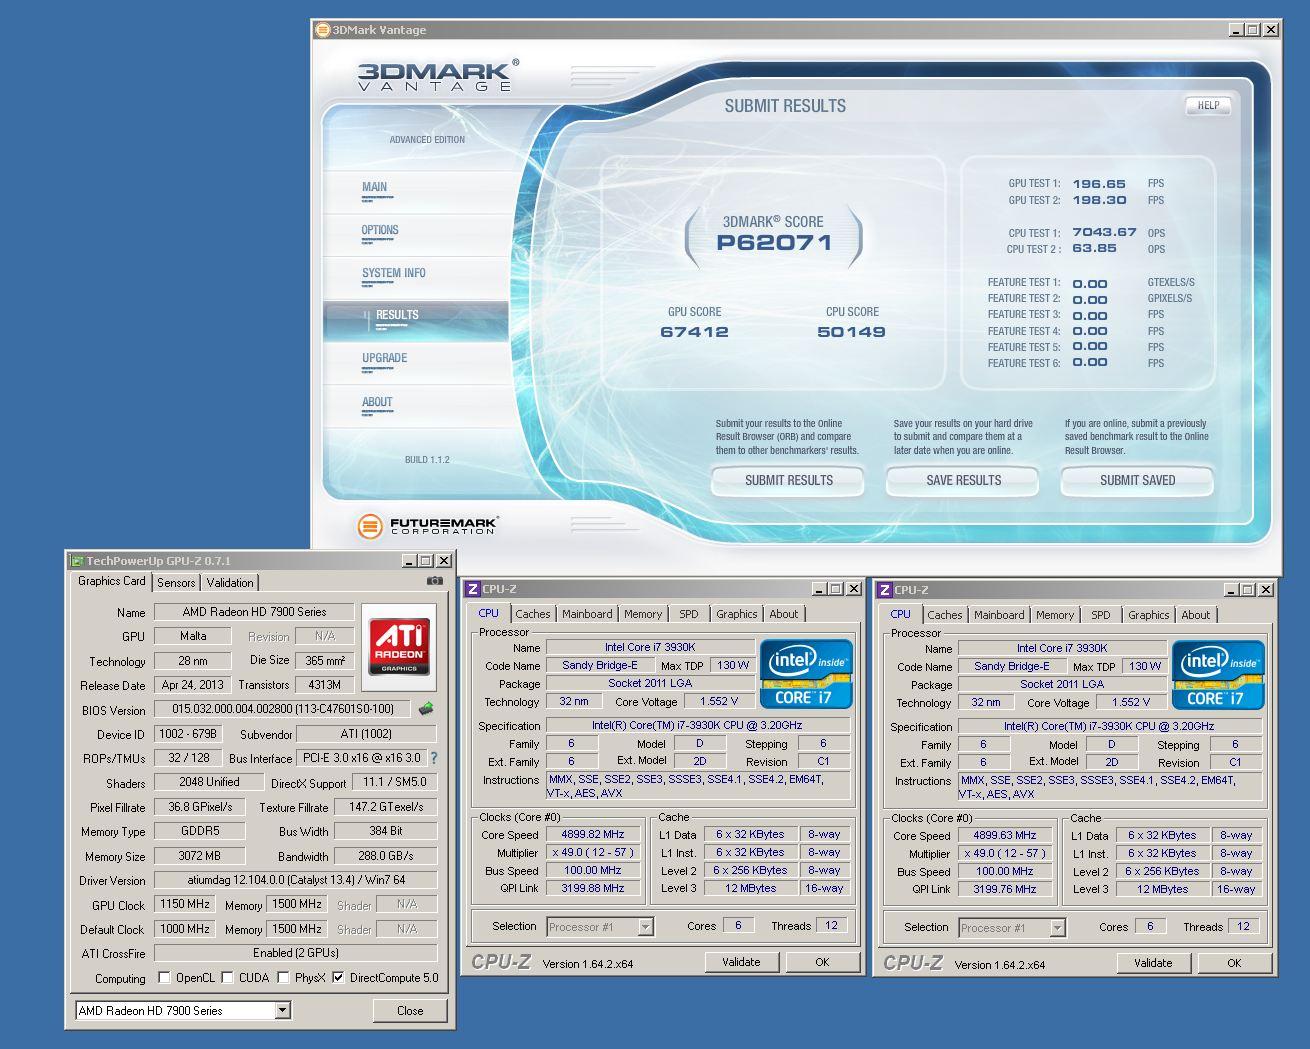Open the About tab in left CPU-Z
The image size is (1310, 1049).
pyautogui.click(x=784, y=614)
